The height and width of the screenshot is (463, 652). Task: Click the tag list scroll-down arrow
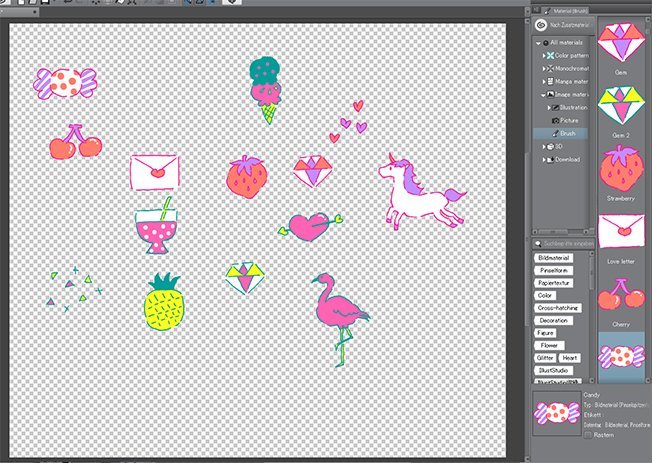pos(592,380)
